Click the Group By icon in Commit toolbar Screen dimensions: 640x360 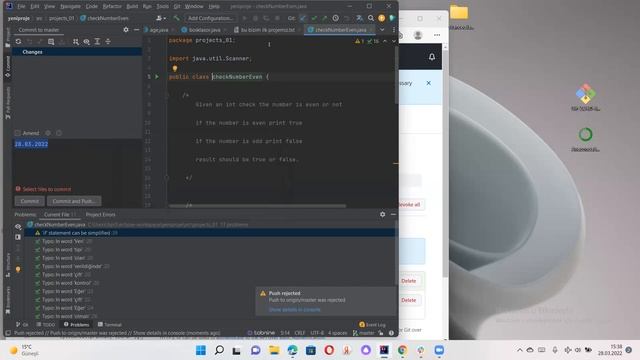tap(76, 42)
